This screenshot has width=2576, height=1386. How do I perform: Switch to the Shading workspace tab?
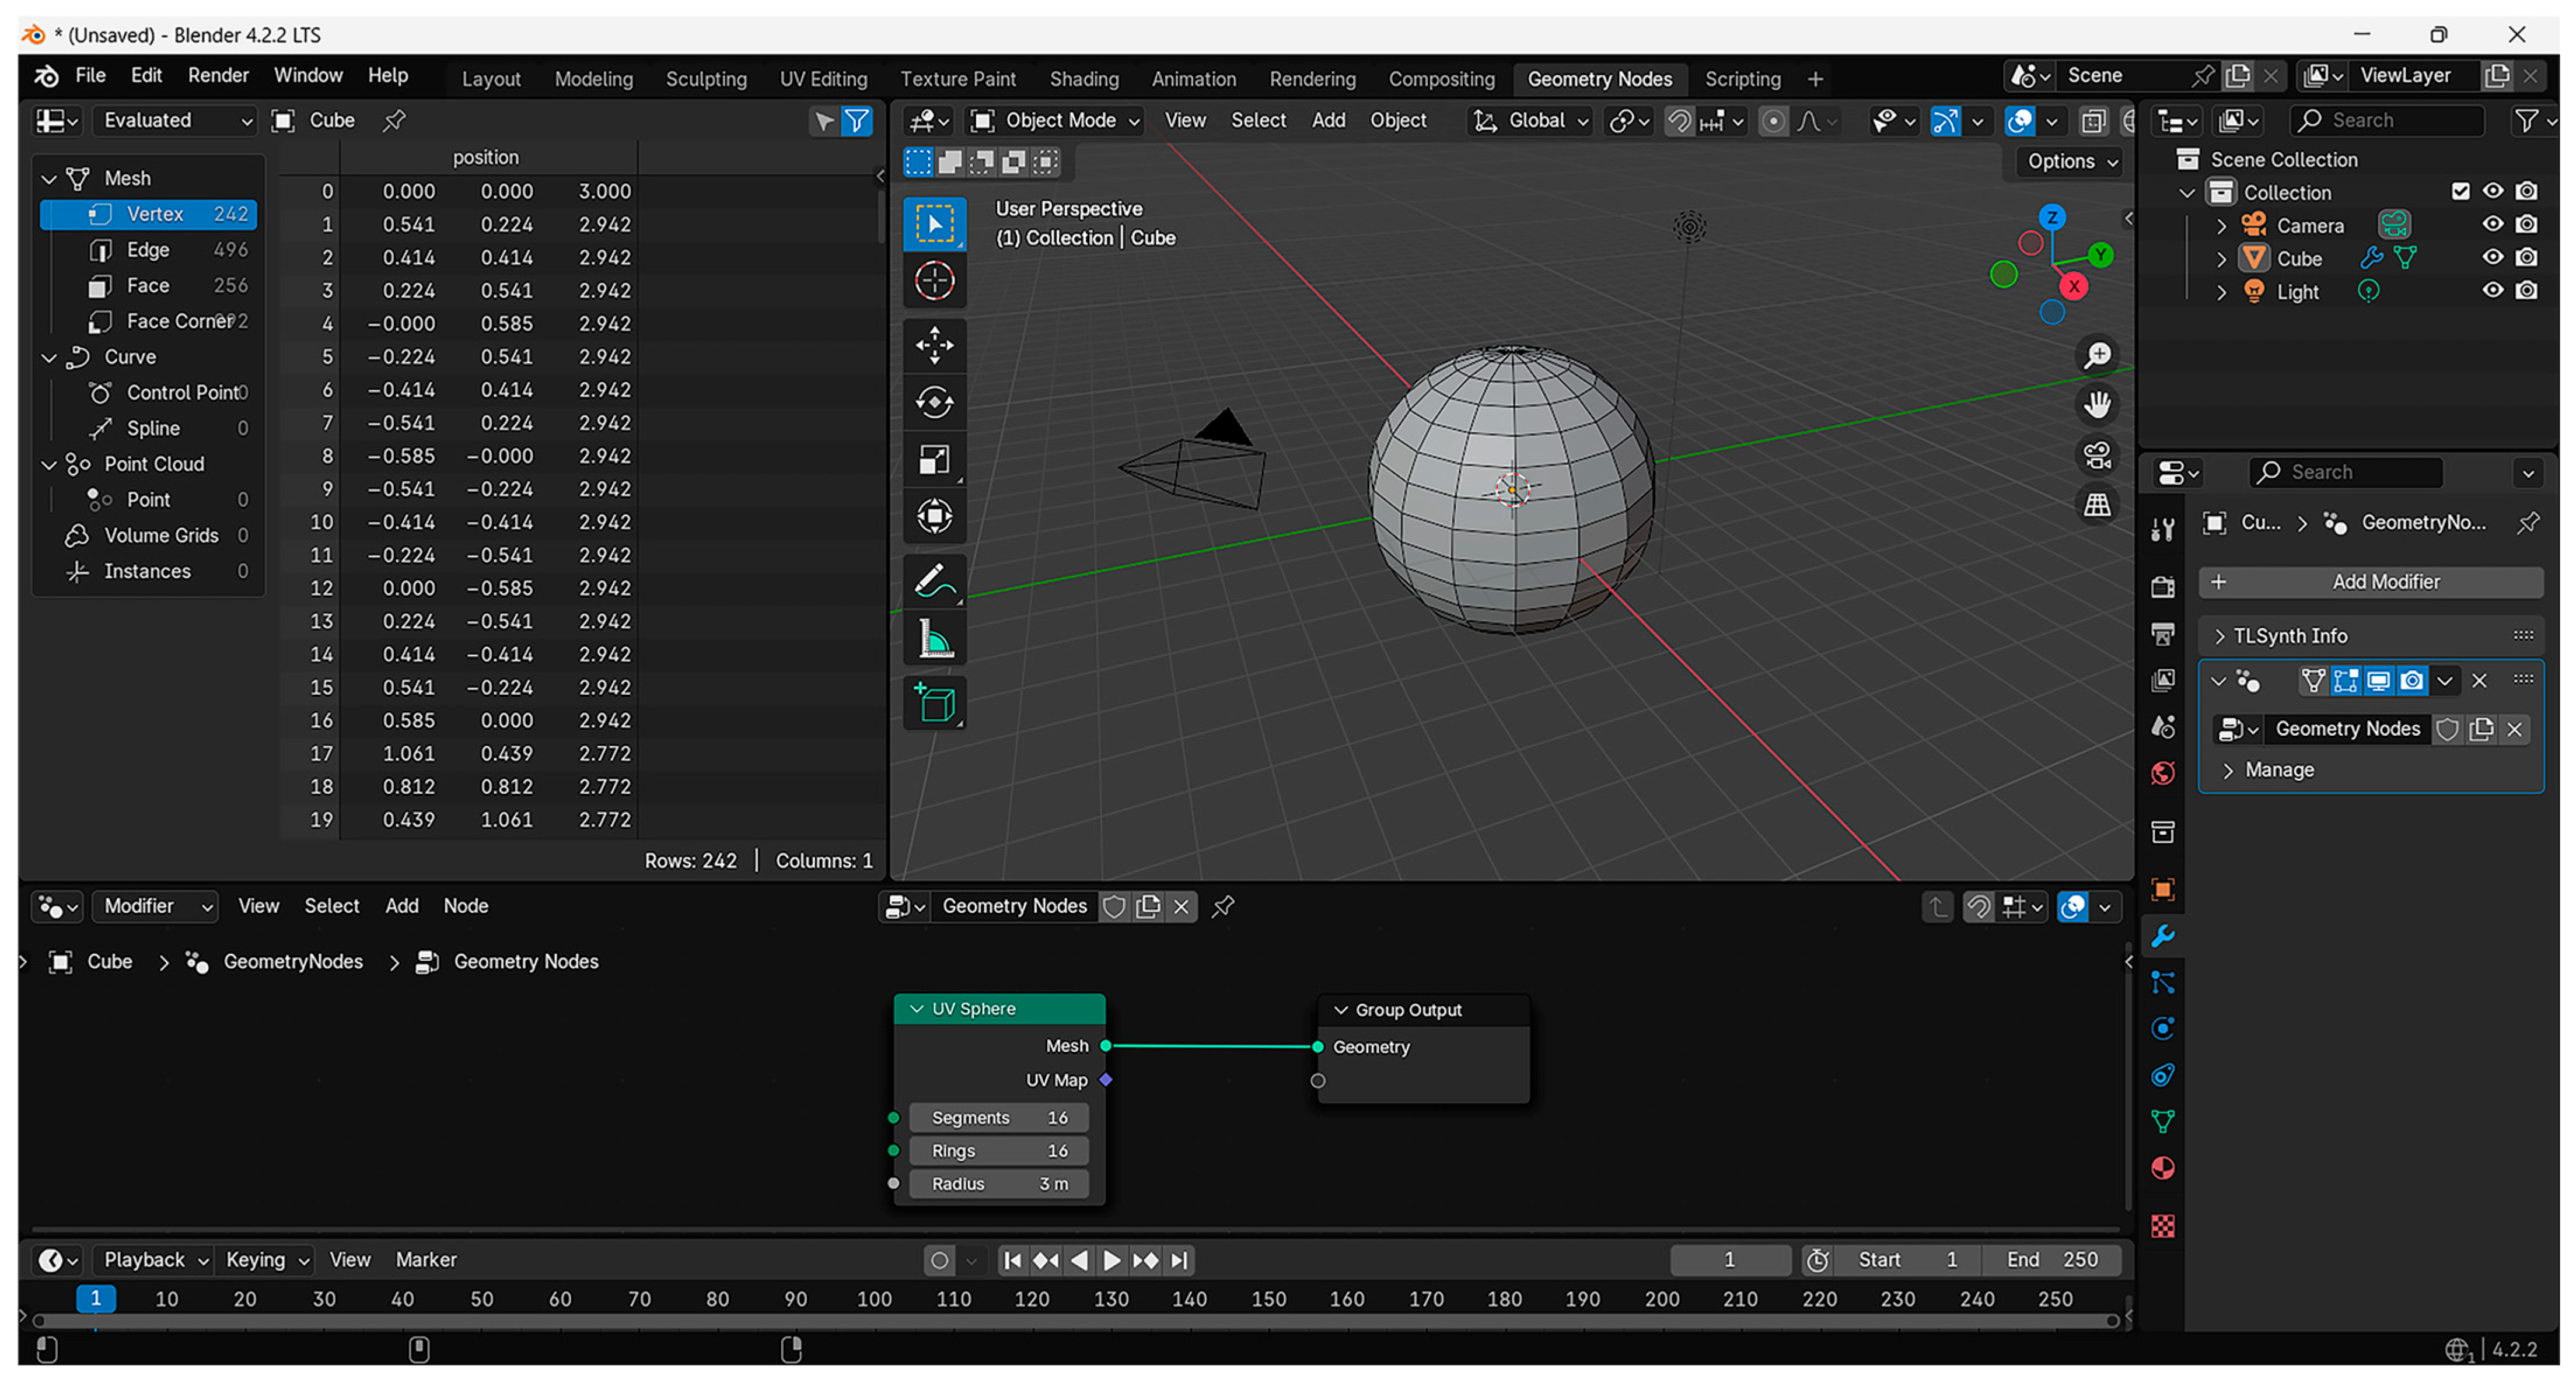click(x=1083, y=79)
